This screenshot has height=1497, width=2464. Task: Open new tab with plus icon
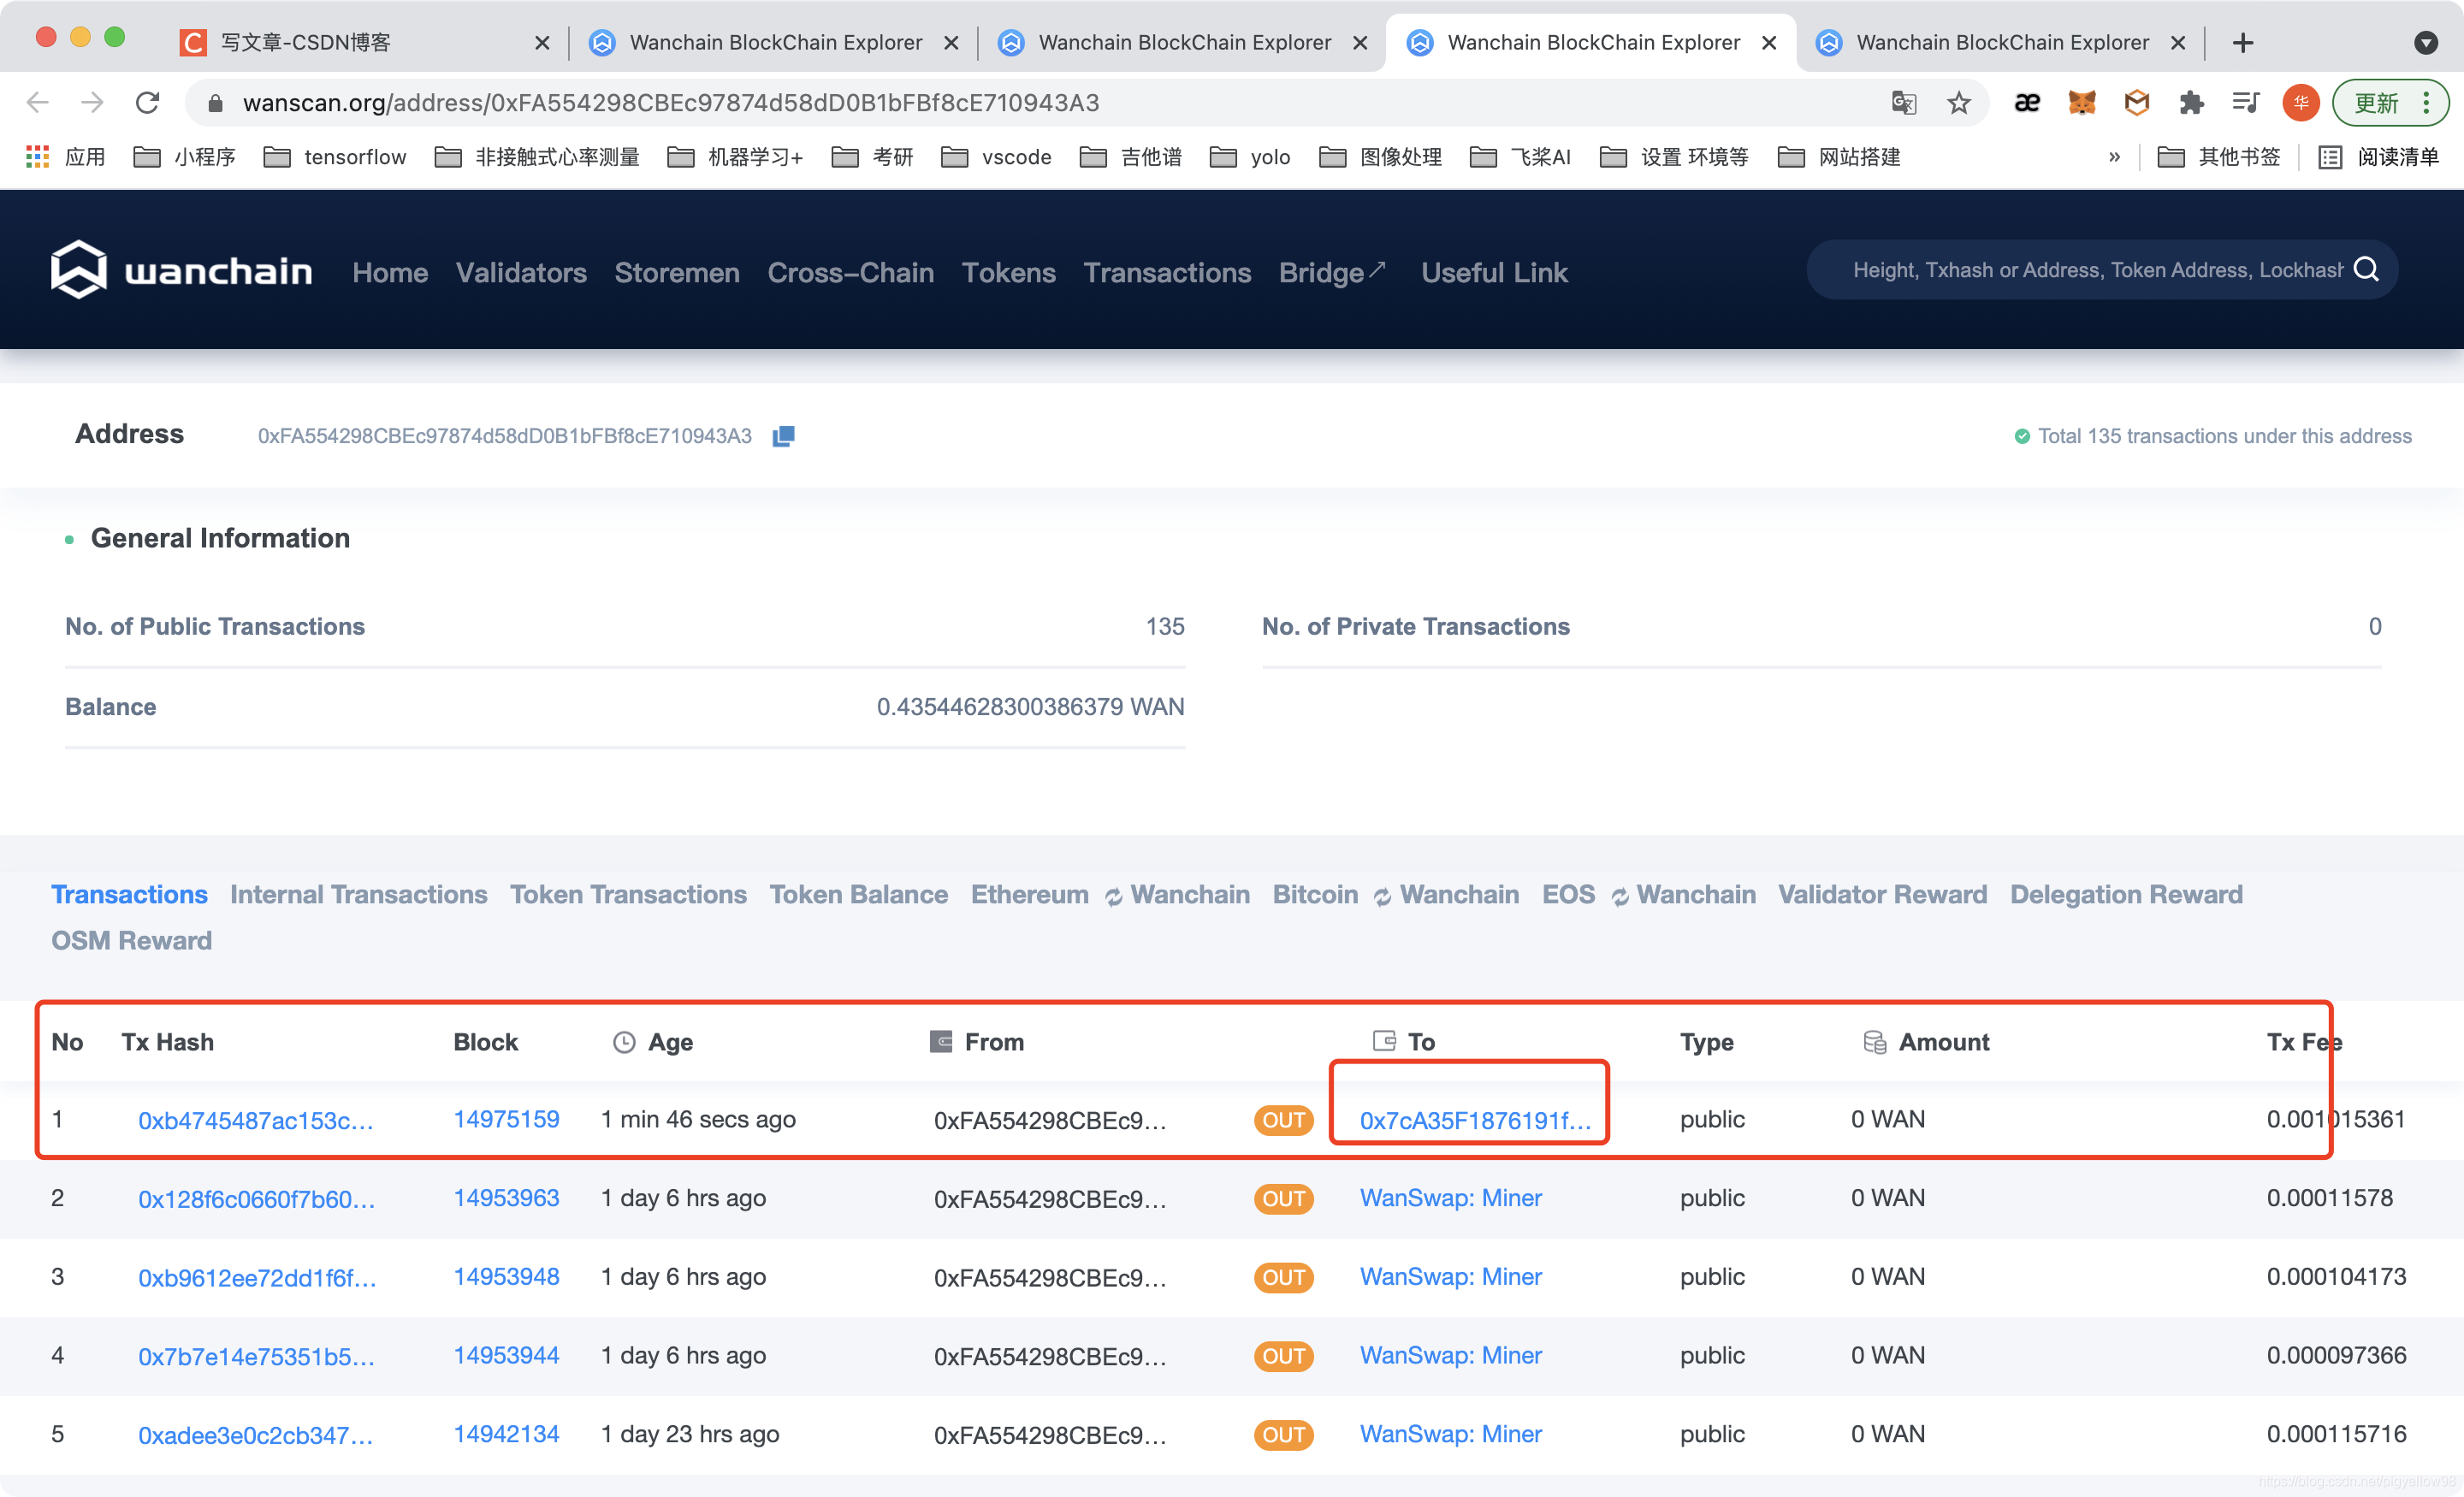pyautogui.click(x=2243, y=43)
